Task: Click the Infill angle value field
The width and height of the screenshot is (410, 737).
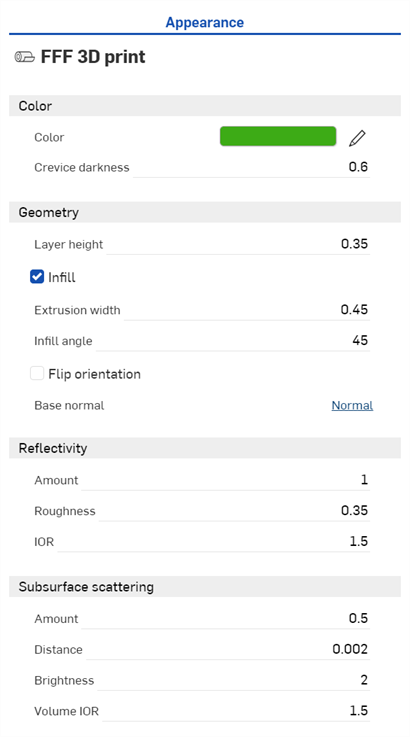Action: click(233, 341)
